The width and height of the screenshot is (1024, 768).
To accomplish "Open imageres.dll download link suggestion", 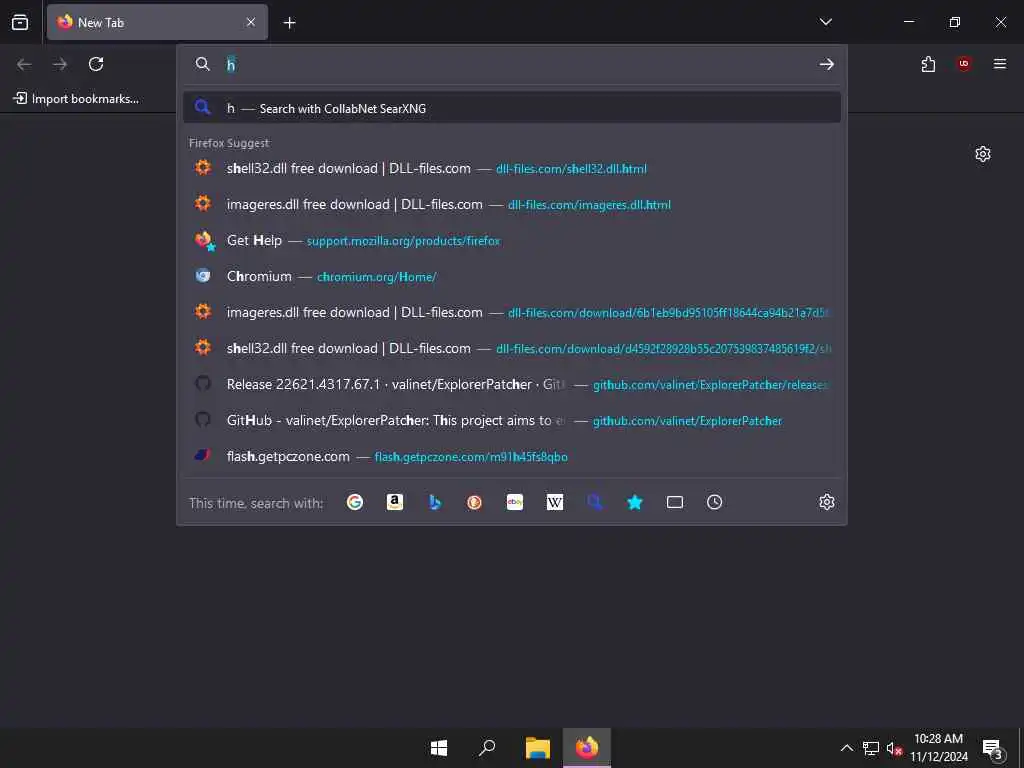I will pyautogui.click(x=512, y=312).
